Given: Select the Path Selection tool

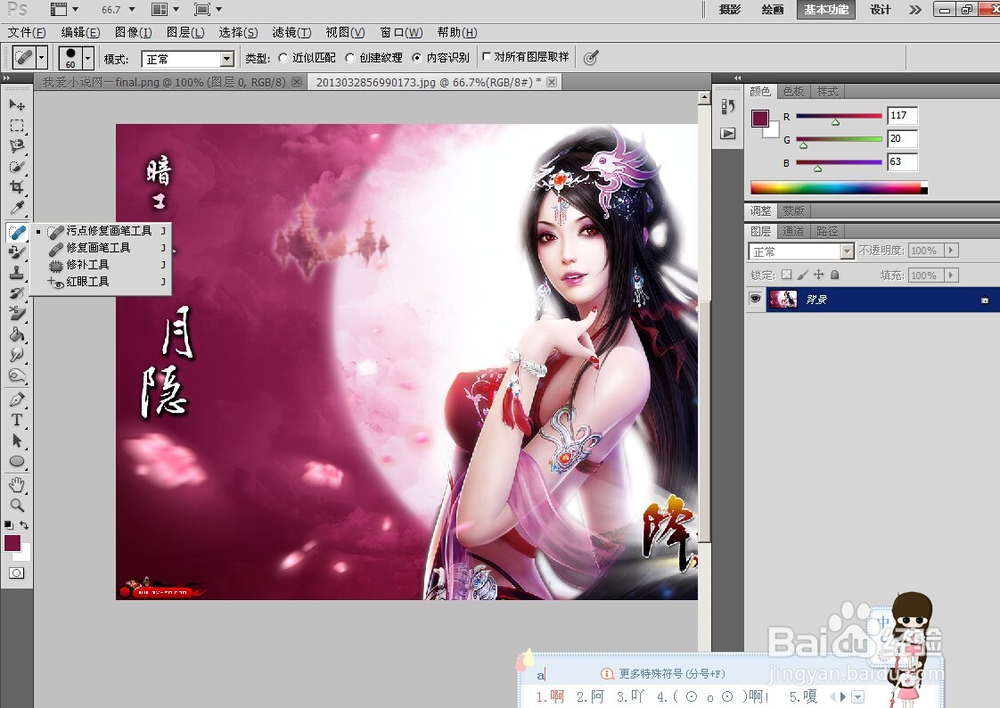Looking at the screenshot, I should (x=17, y=440).
